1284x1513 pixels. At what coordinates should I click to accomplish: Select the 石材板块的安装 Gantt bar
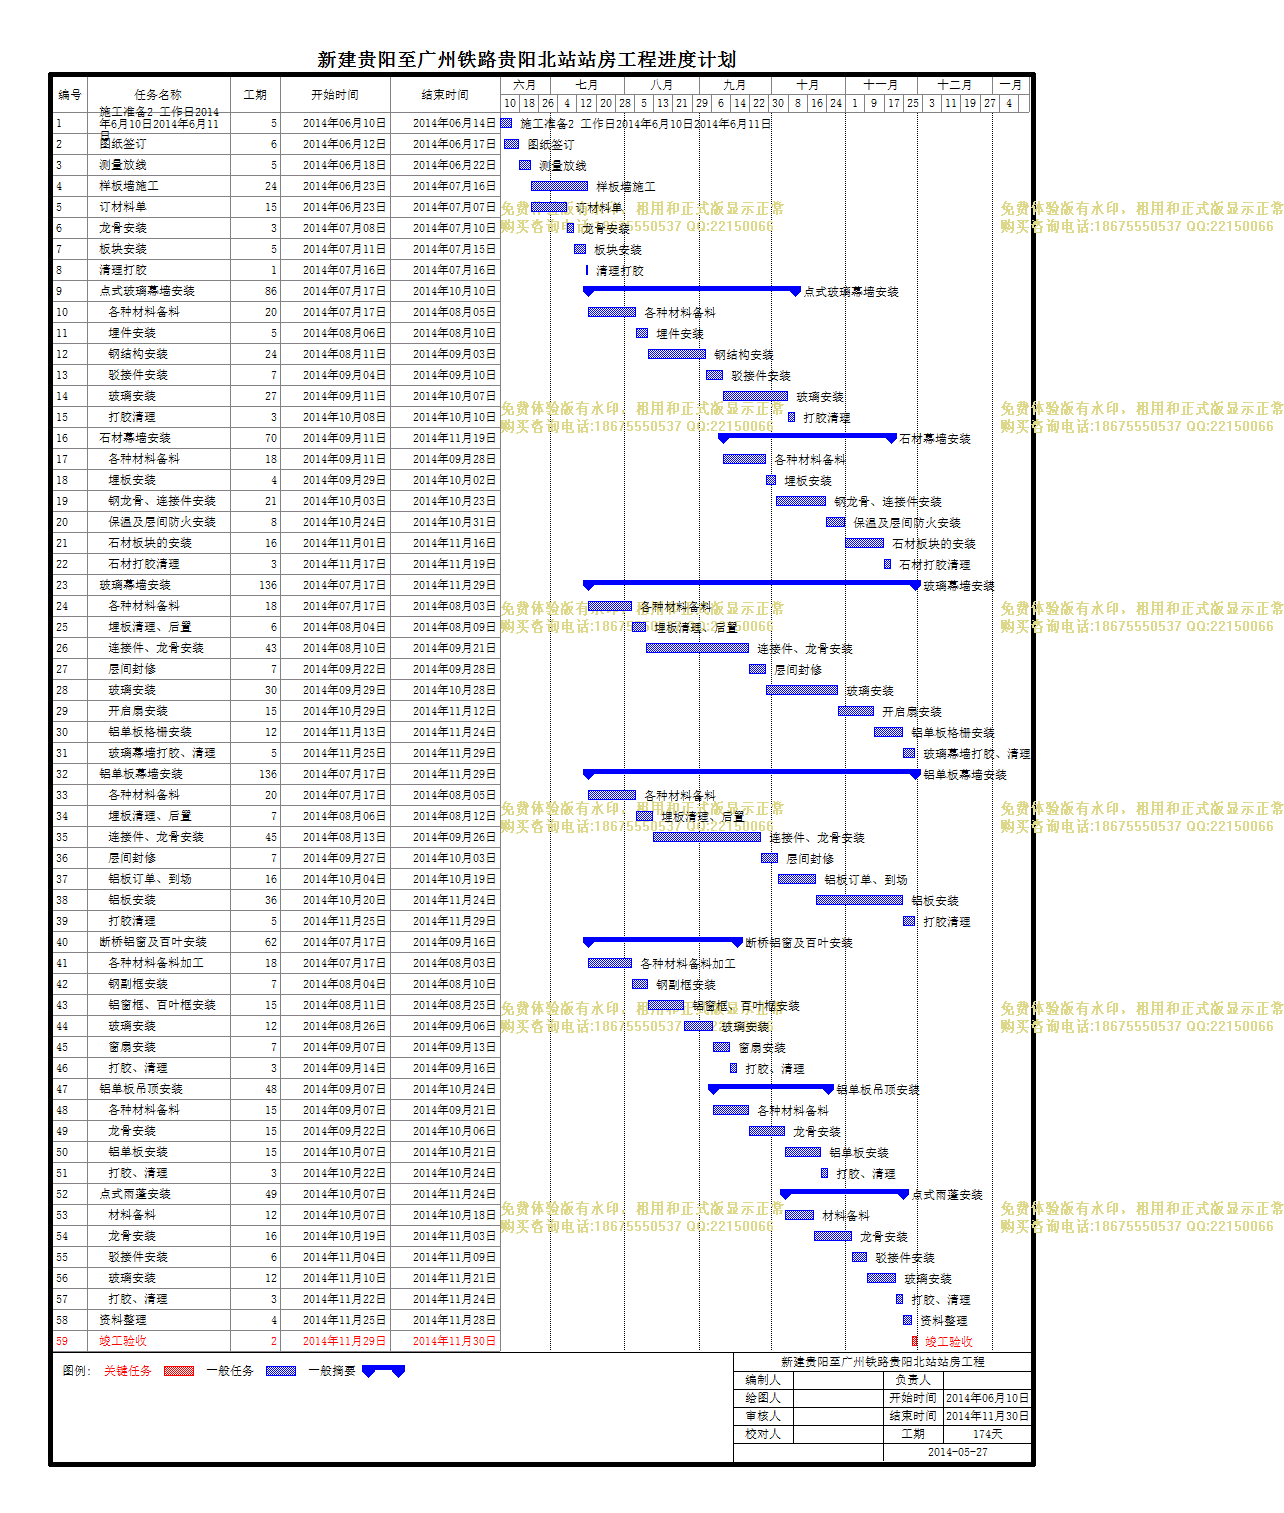(x=864, y=543)
